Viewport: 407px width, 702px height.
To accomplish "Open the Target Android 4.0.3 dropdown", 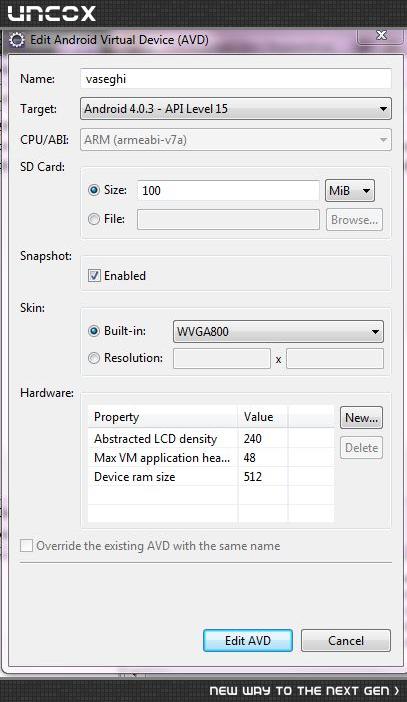I will (236, 109).
